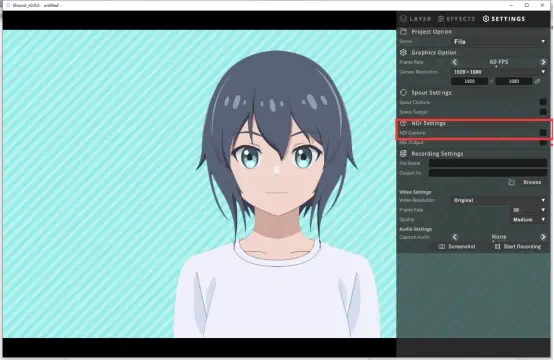Enable the NDI Output checkbox
The height and width of the screenshot is (361, 554).
tap(543, 143)
